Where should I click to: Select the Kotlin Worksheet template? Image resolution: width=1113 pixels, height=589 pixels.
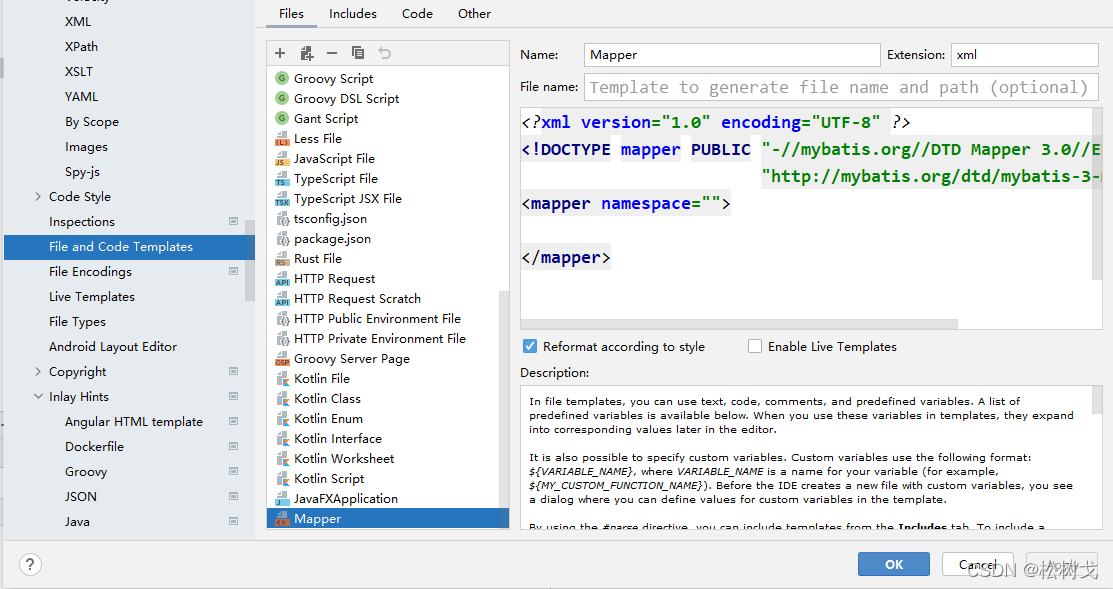[x=344, y=458]
